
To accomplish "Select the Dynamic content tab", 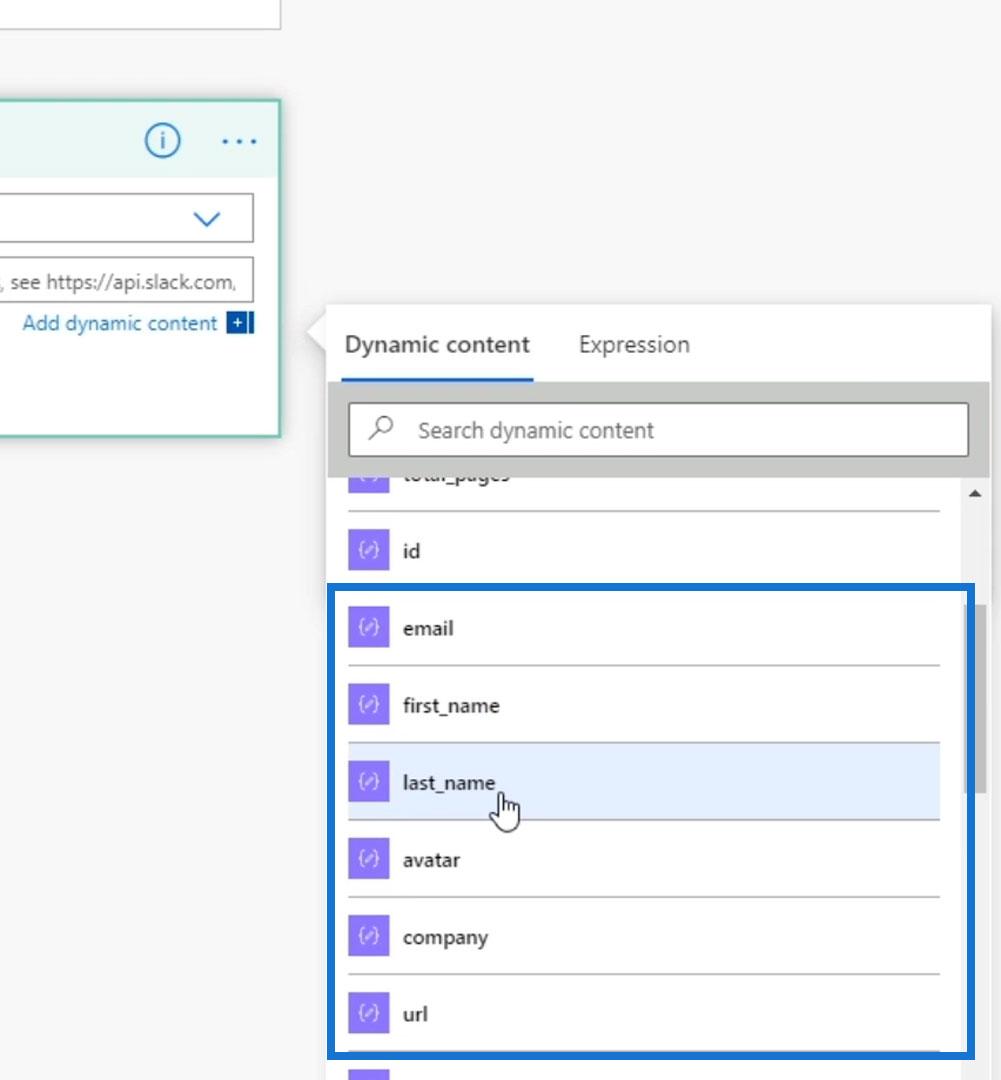I will point(437,344).
